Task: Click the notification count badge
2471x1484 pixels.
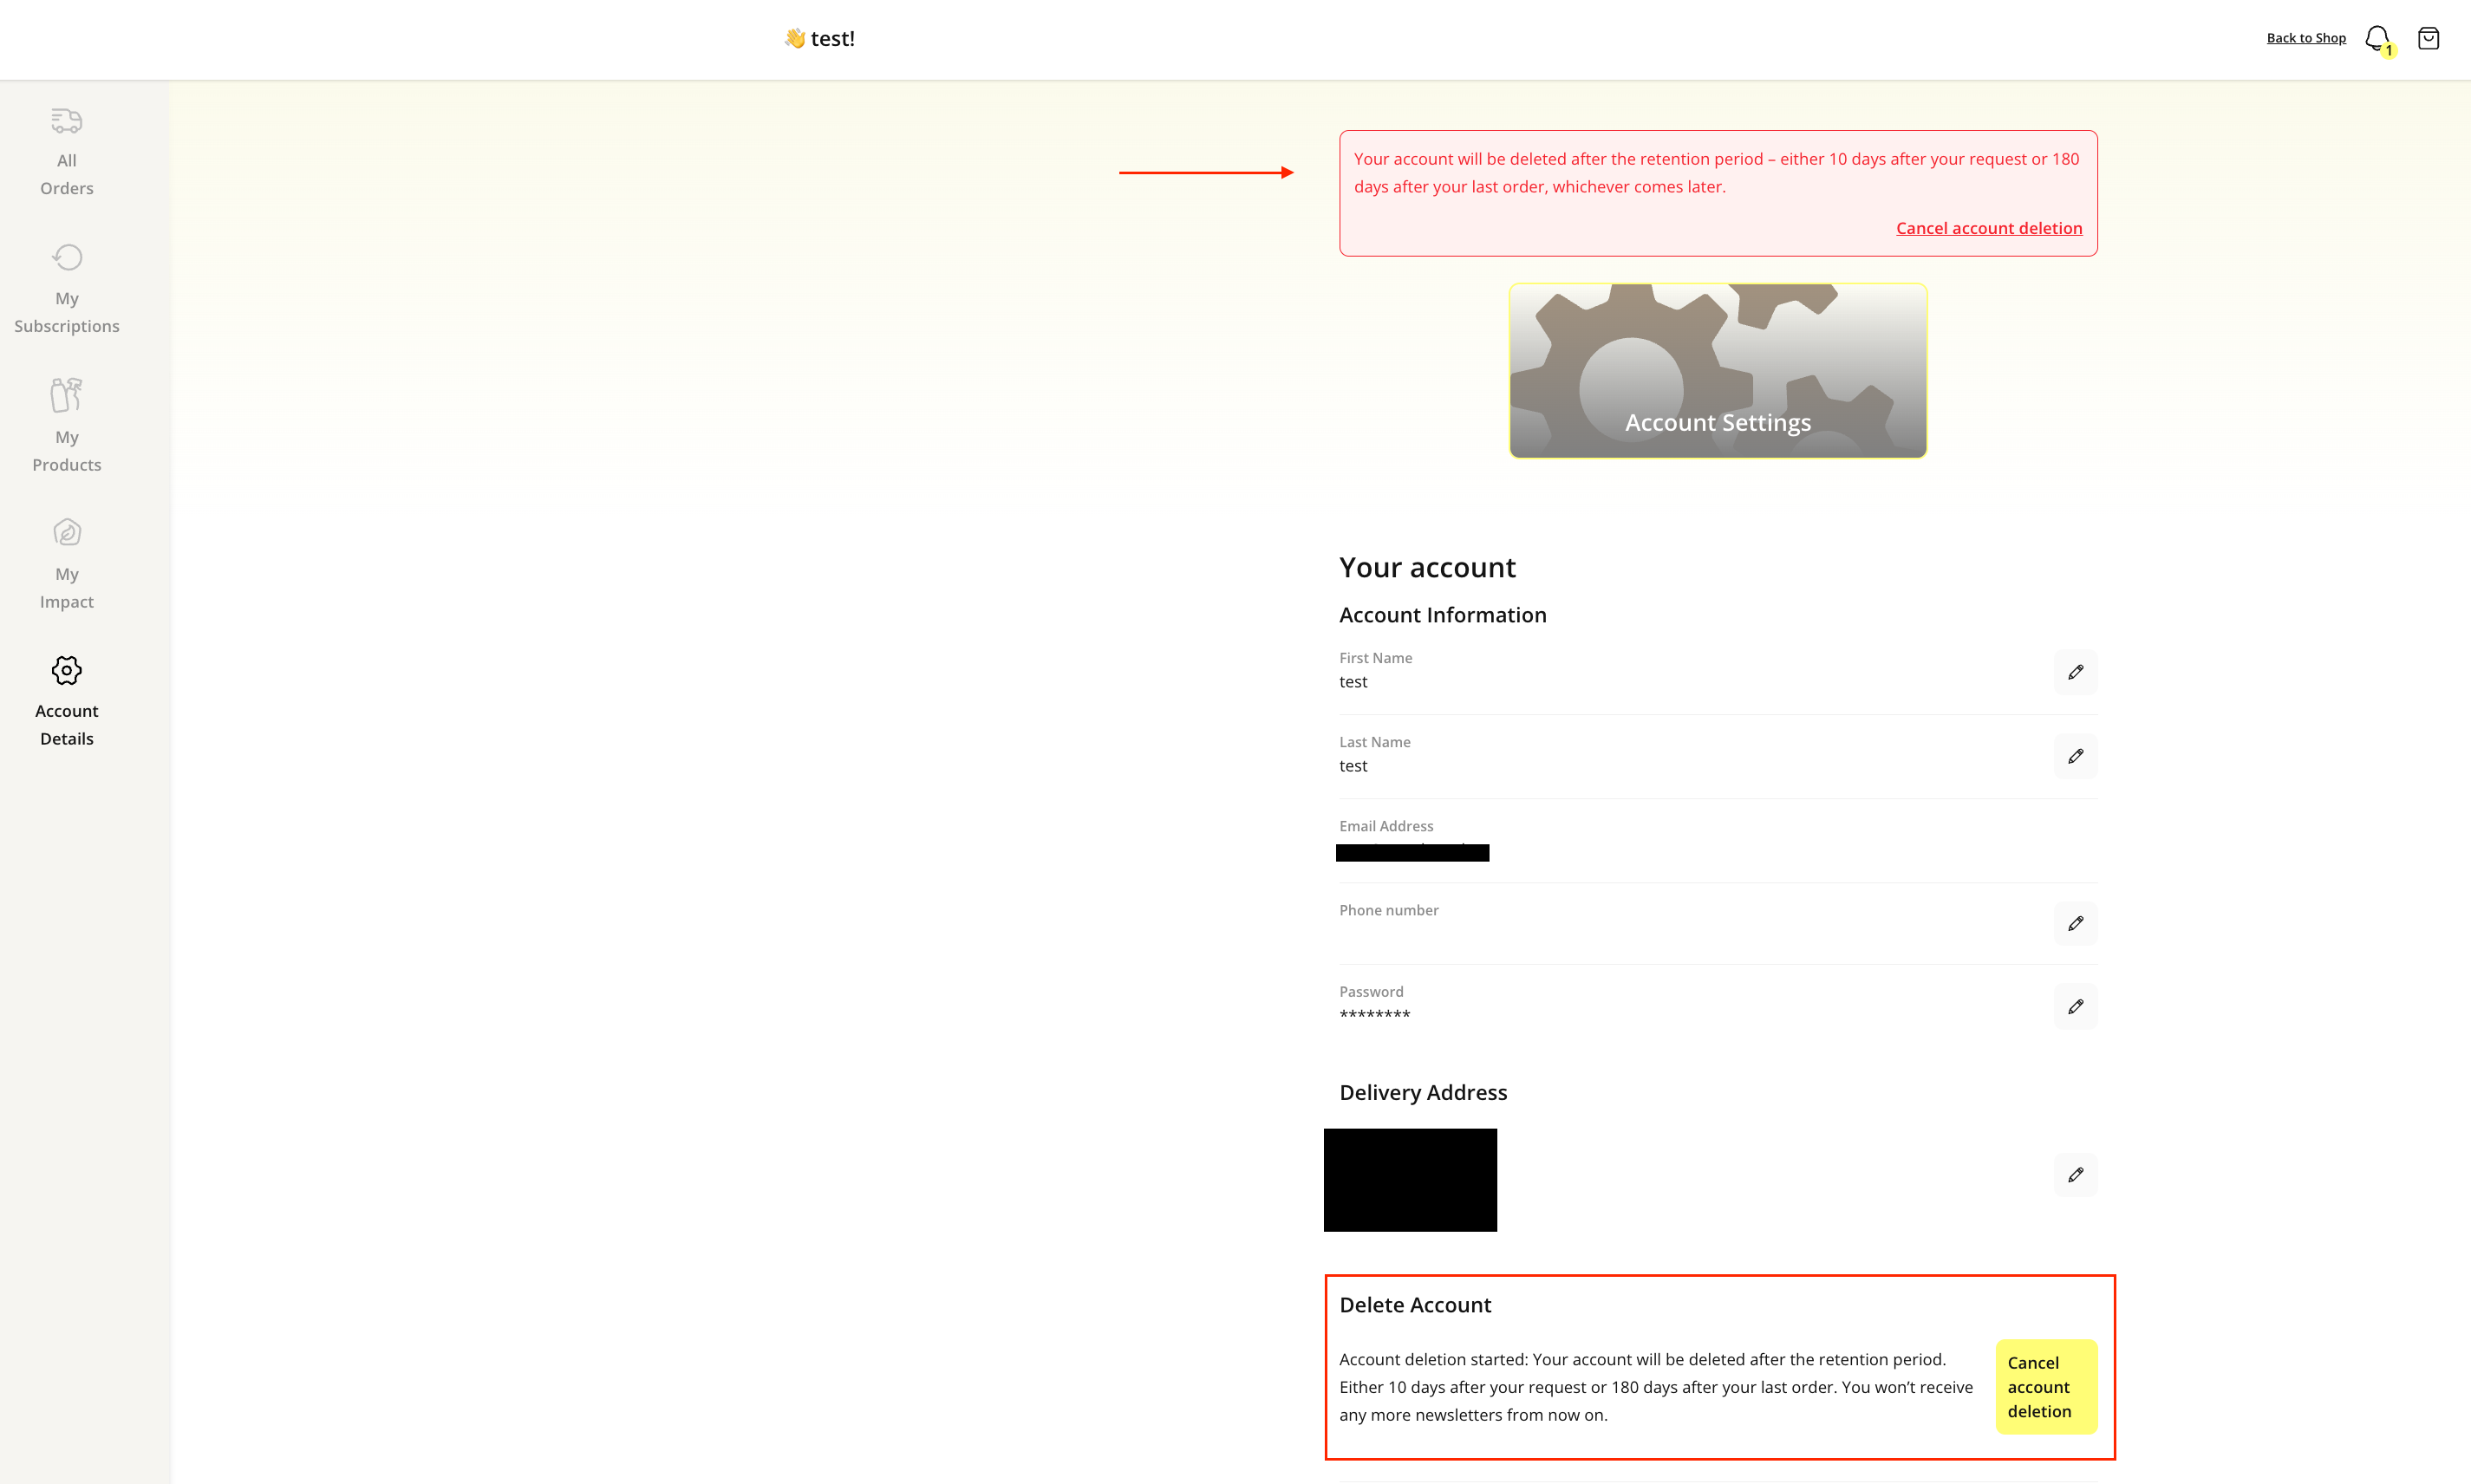Action: pyautogui.click(x=2389, y=50)
